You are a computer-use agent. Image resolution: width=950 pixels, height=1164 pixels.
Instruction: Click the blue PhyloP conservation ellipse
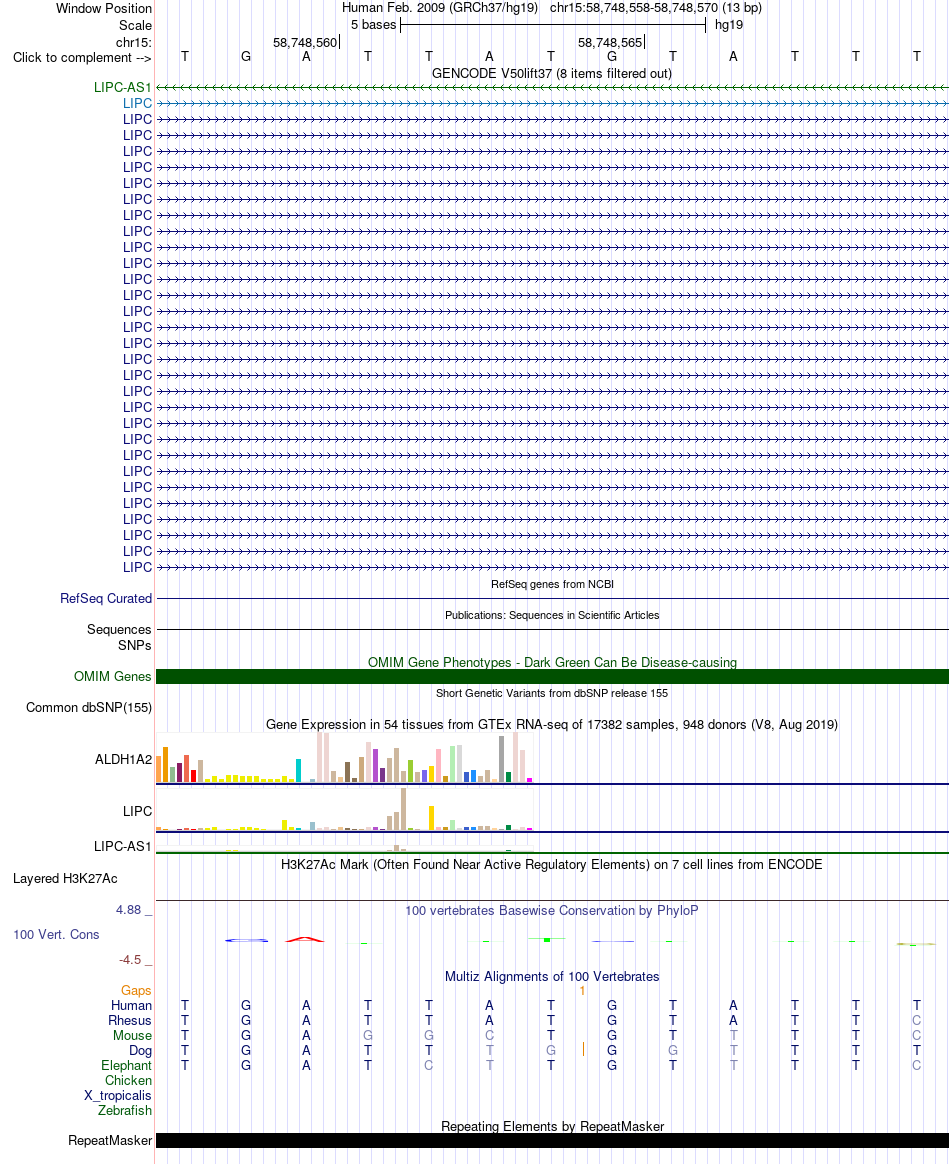pos(246,941)
